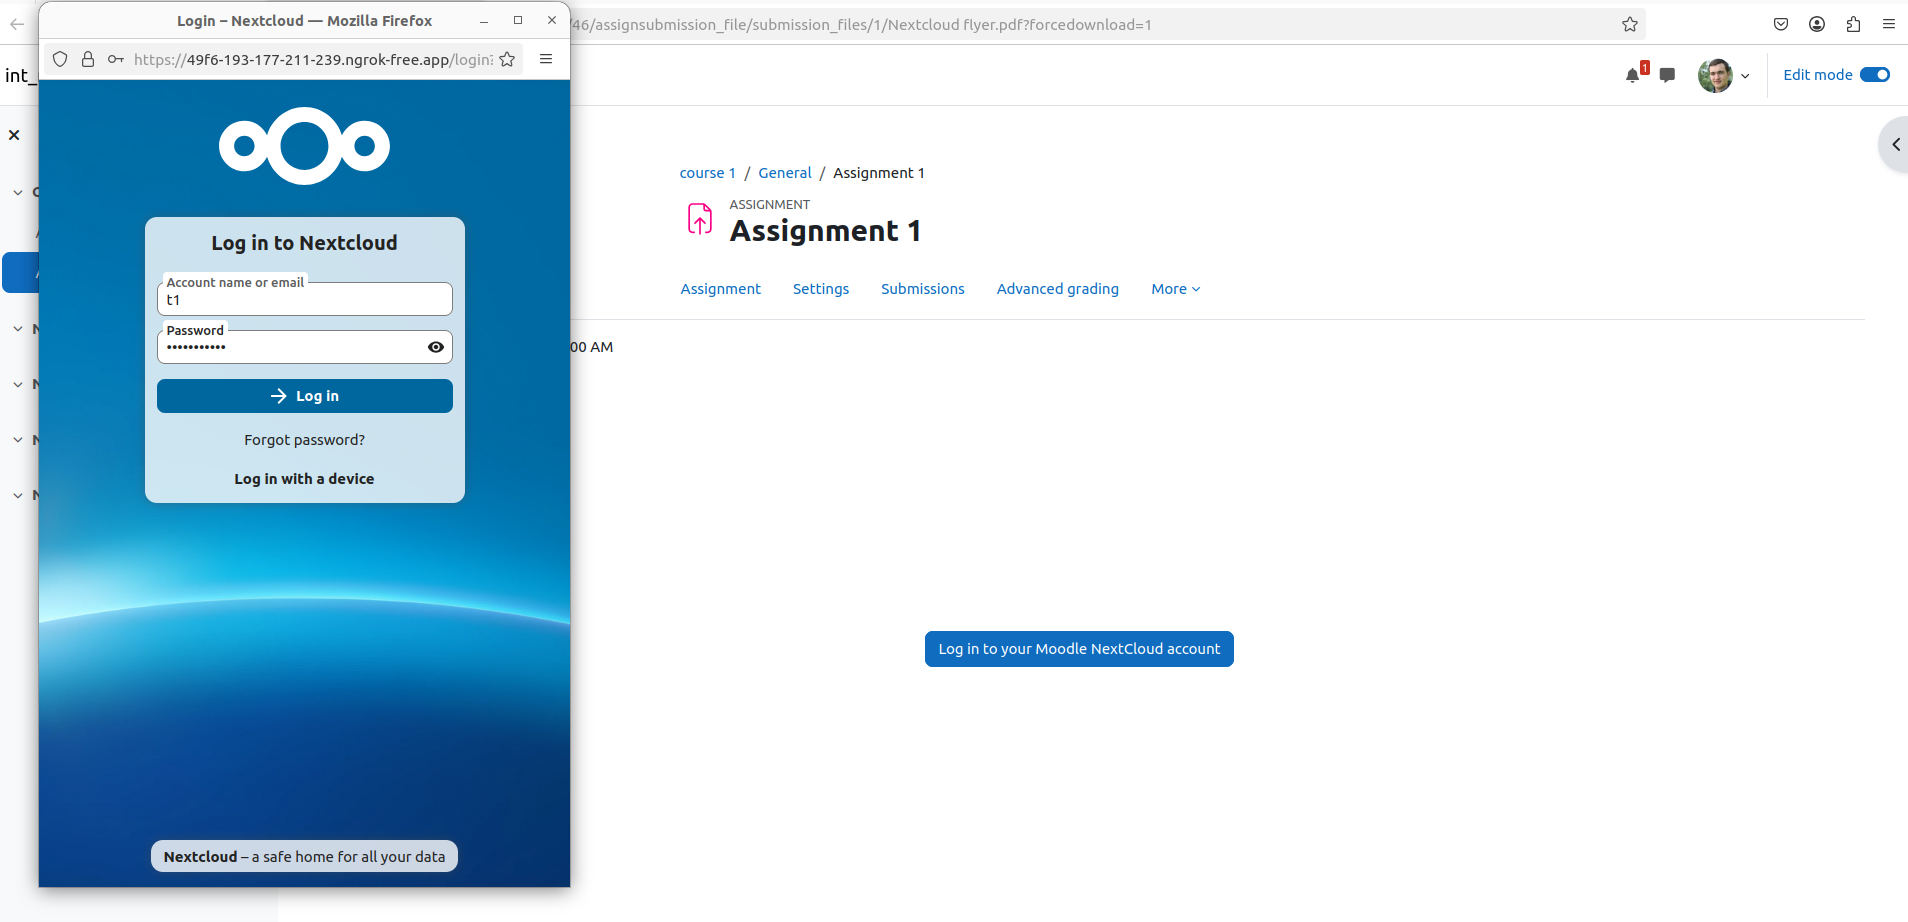Choose Log in with a device
This screenshot has height=922, width=1908.
pos(305,479)
